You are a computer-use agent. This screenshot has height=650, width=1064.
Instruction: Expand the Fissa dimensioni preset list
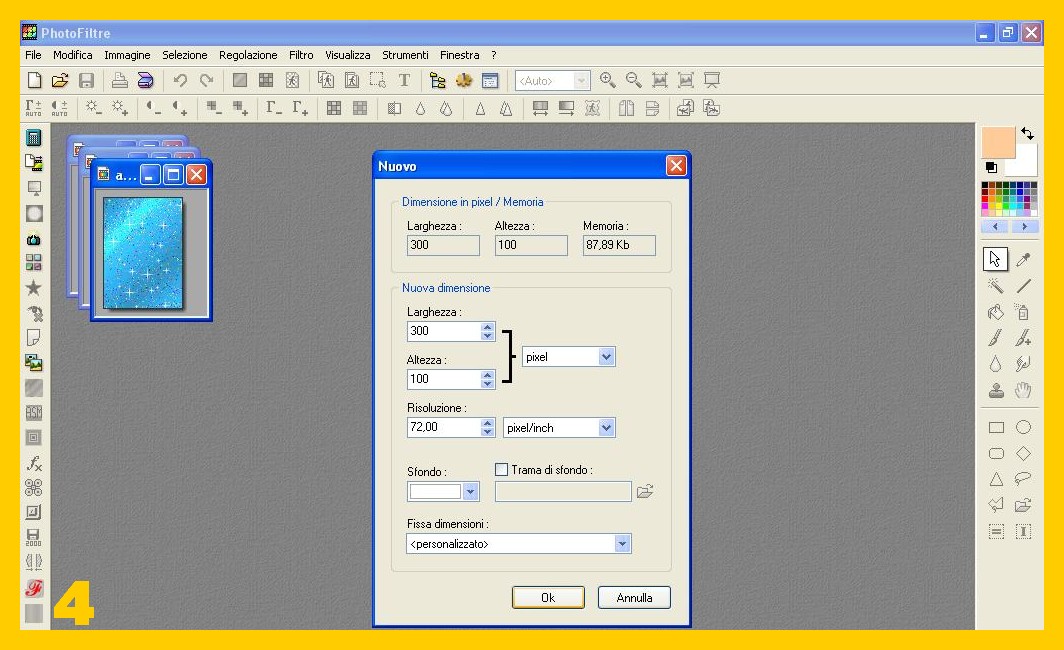pyautogui.click(x=622, y=544)
